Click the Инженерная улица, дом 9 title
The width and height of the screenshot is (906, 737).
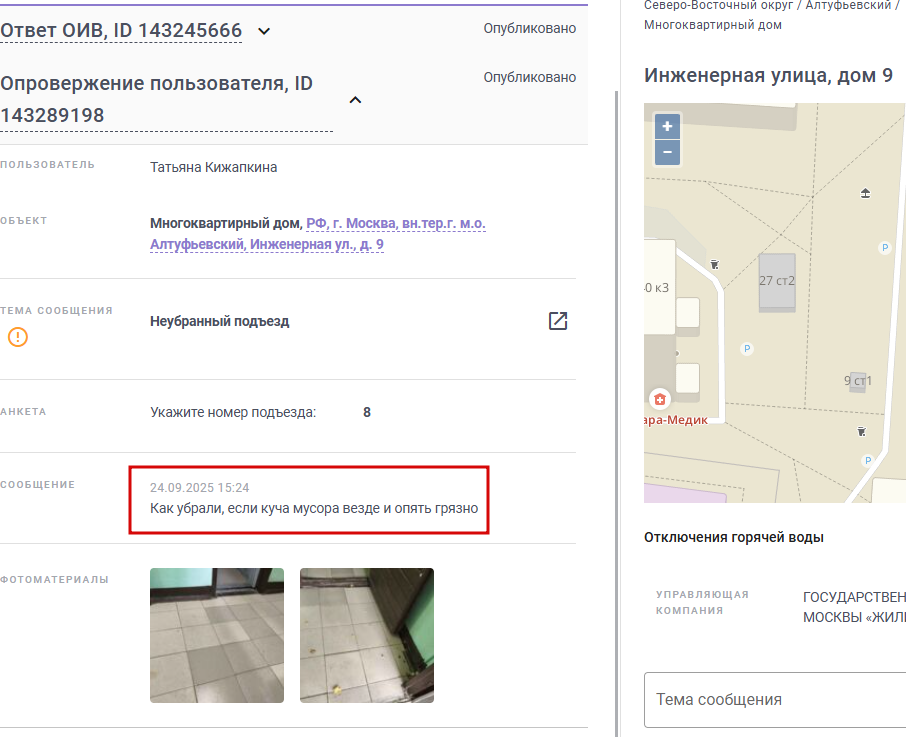click(768, 76)
